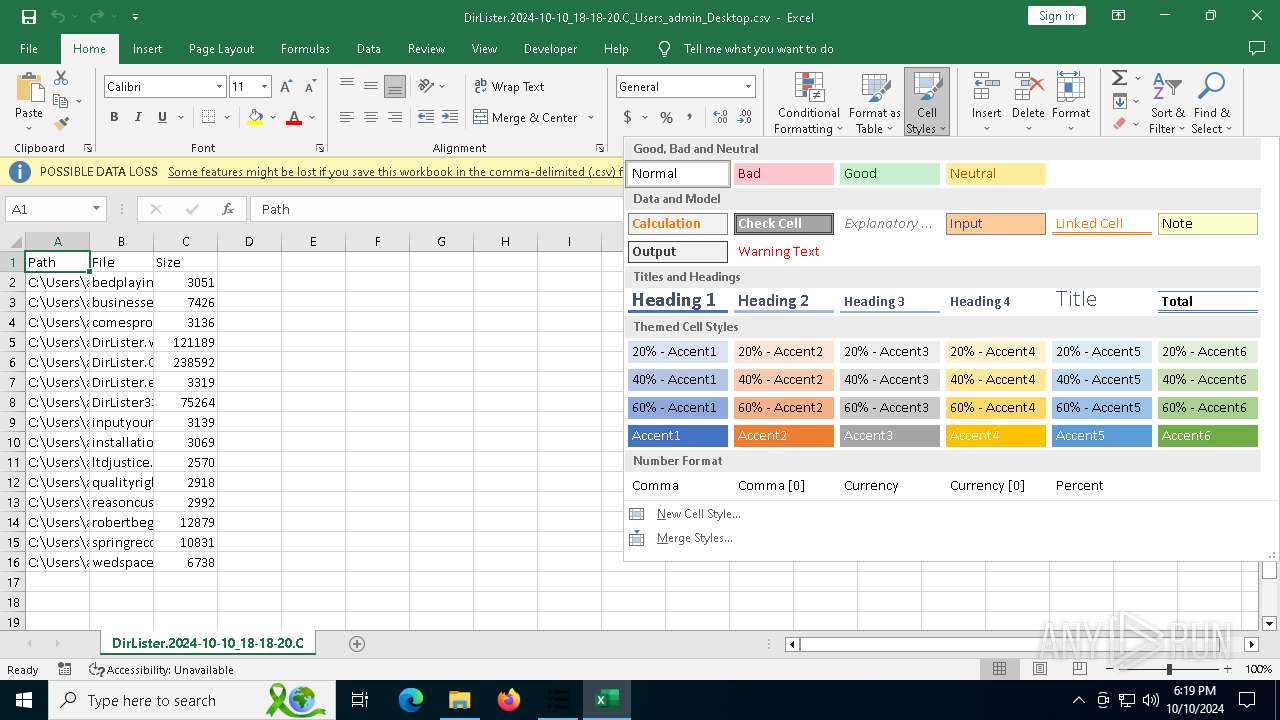Open Find & Select menu
This screenshot has height=720, width=1280.
pyautogui.click(x=1211, y=103)
